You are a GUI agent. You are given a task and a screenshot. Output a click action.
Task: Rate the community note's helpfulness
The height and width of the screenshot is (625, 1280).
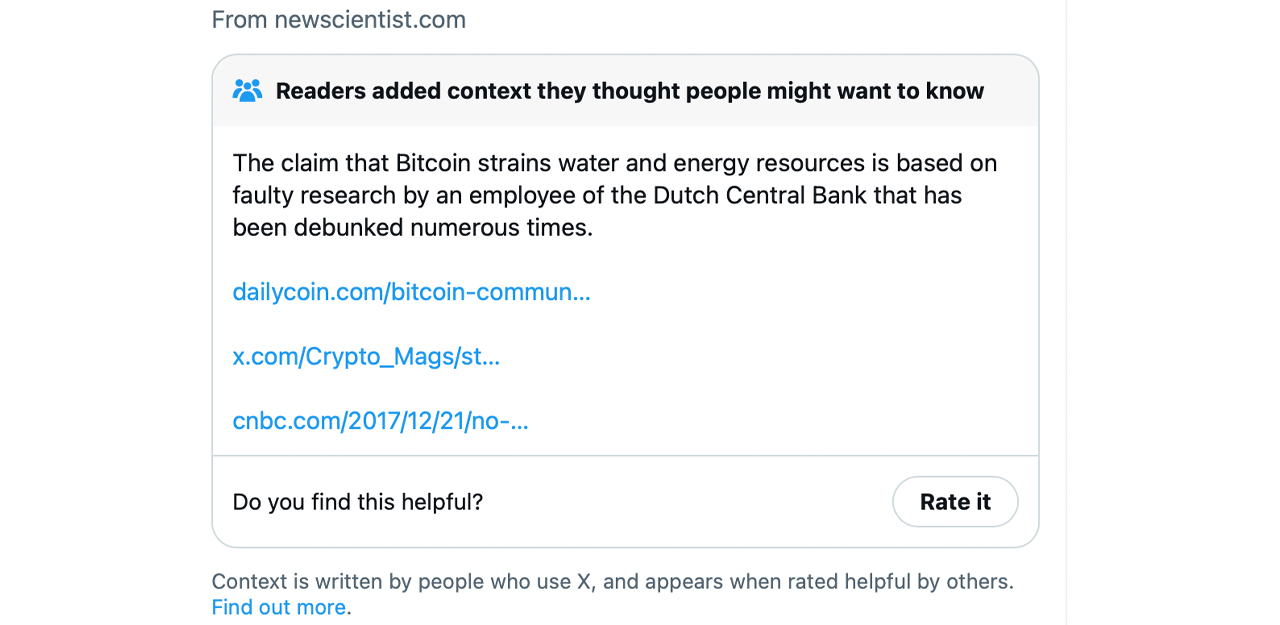(955, 501)
